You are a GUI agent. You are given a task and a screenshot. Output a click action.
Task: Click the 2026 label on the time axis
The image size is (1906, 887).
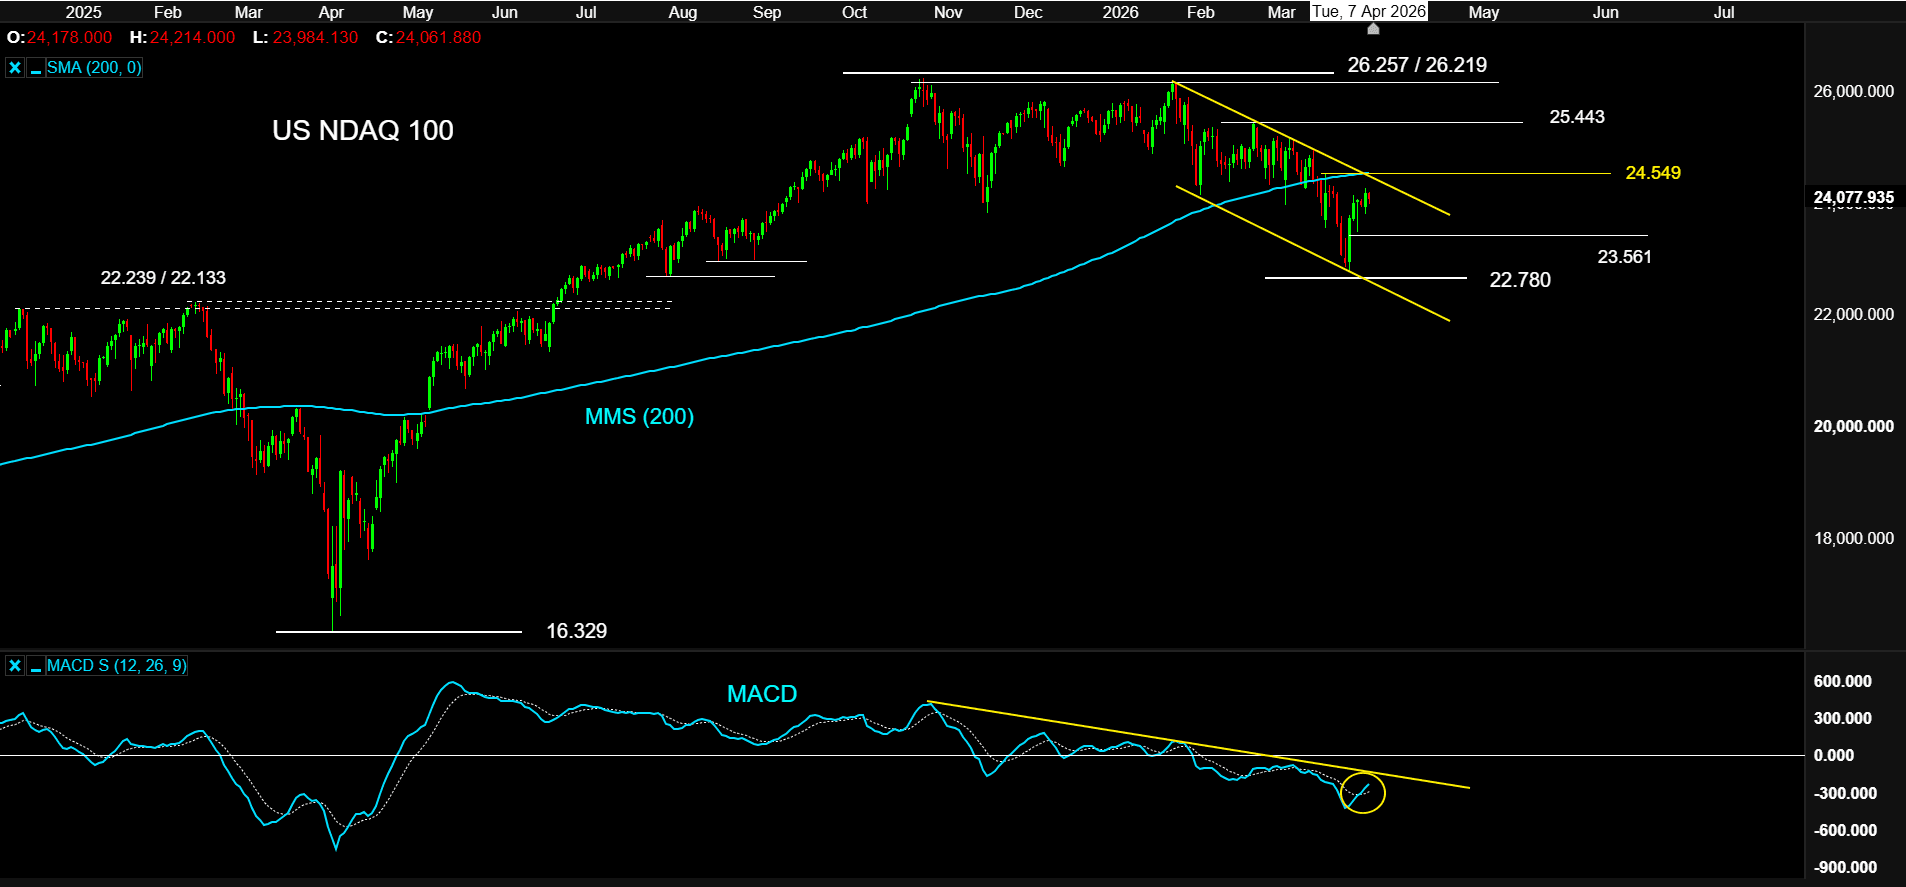coord(1120,12)
